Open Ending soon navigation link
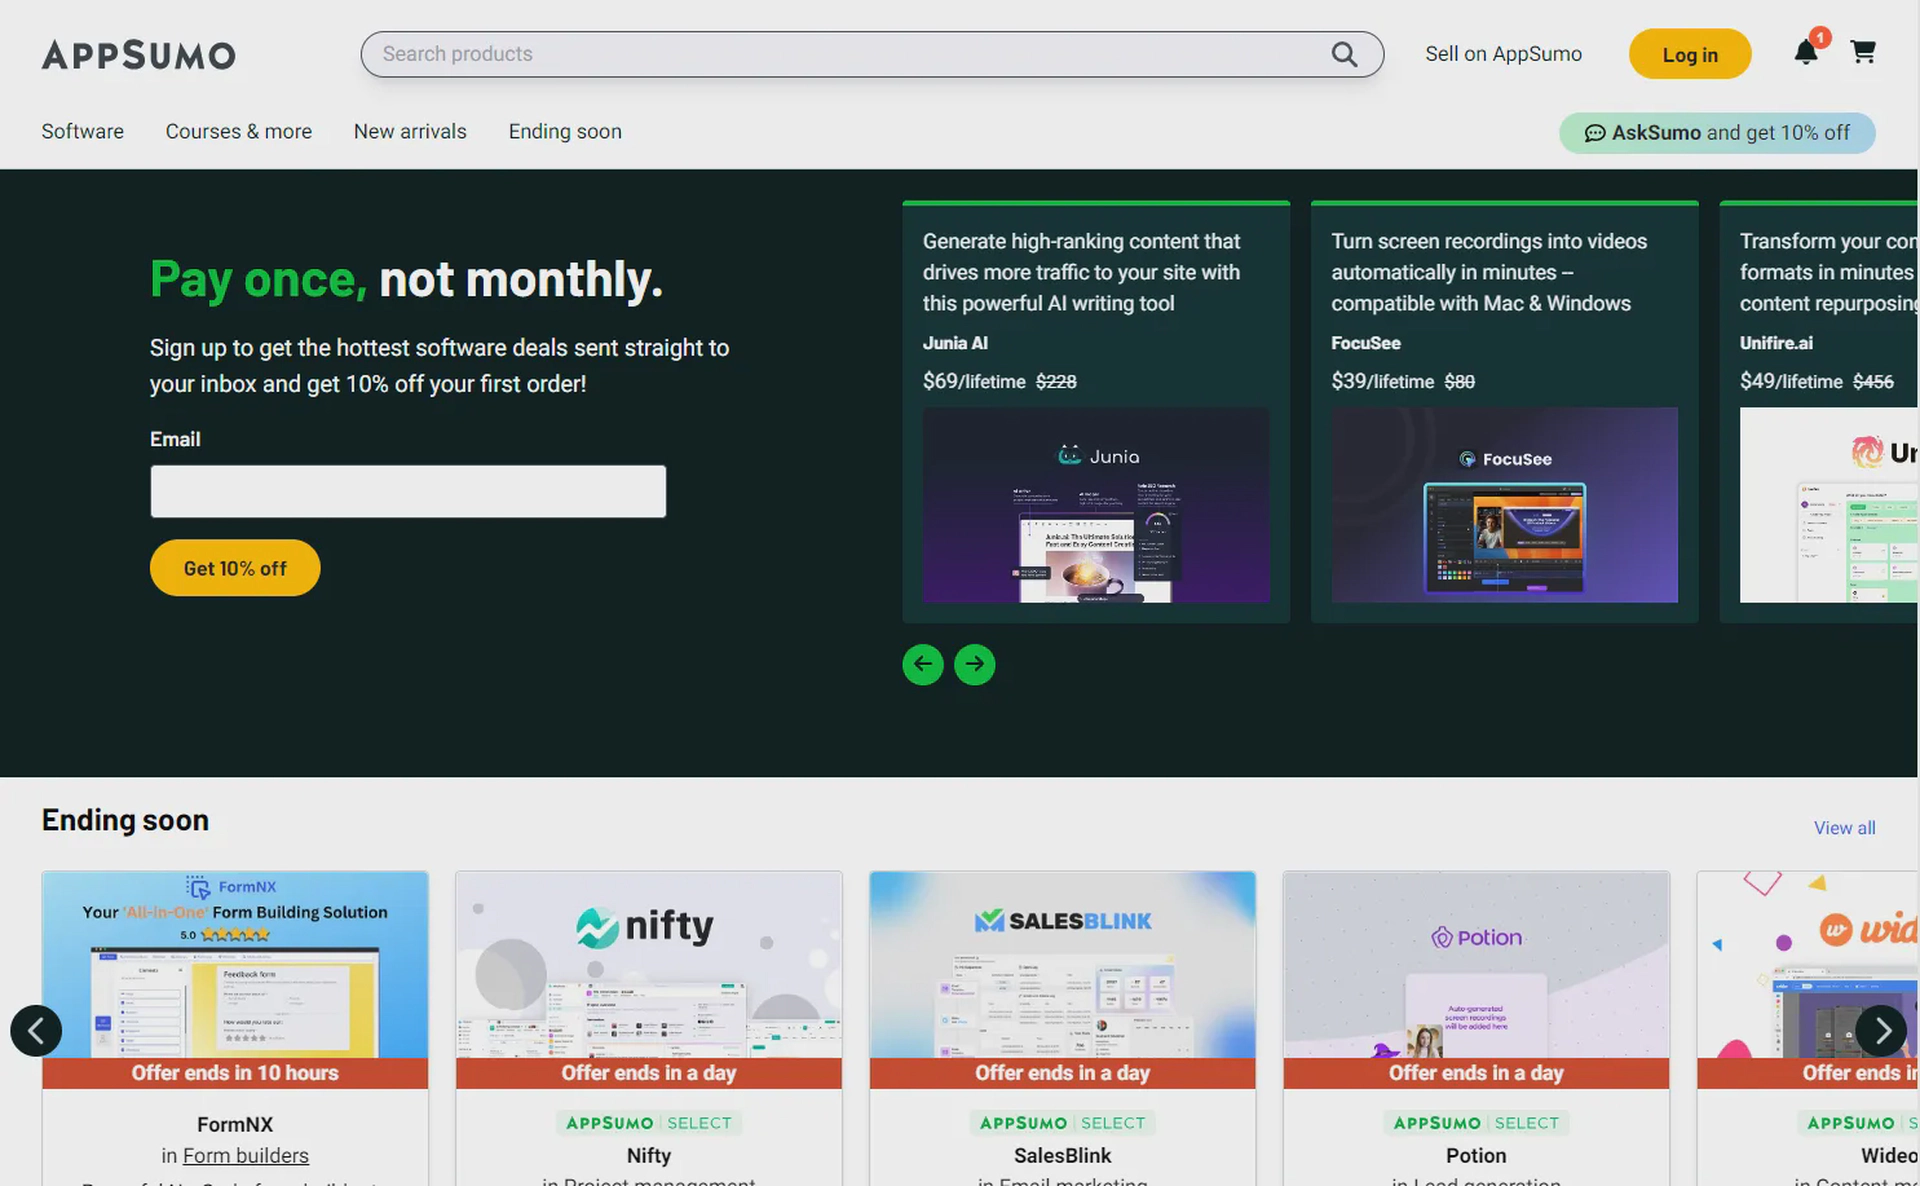The height and width of the screenshot is (1186, 1920). (565, 132)
